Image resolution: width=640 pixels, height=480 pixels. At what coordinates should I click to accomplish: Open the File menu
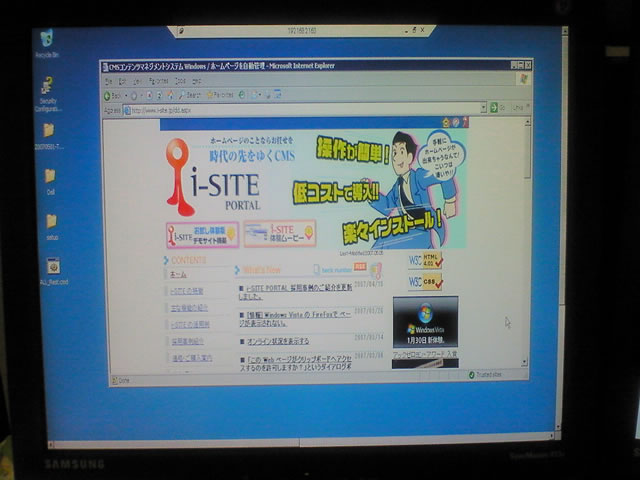(x=108, y=82)
